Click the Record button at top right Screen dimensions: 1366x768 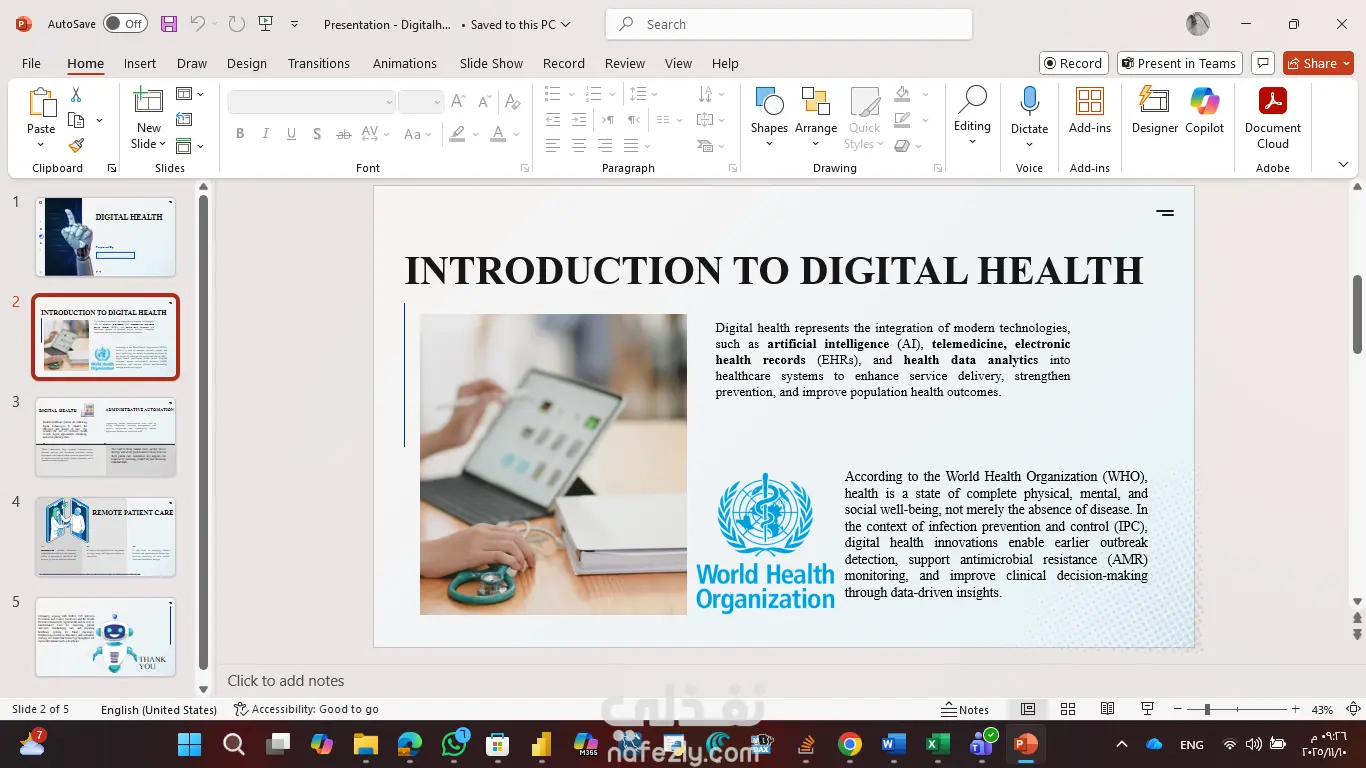pos(1072,63)
